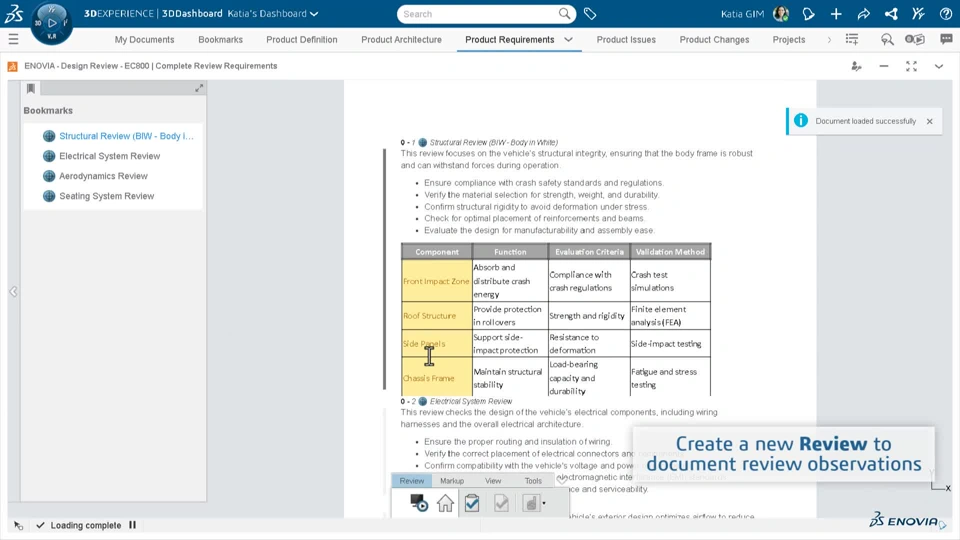Open the tools/utilities icon in top bar
The height and width of the screenshot is (540, 960).
click(x=918, y=13)
